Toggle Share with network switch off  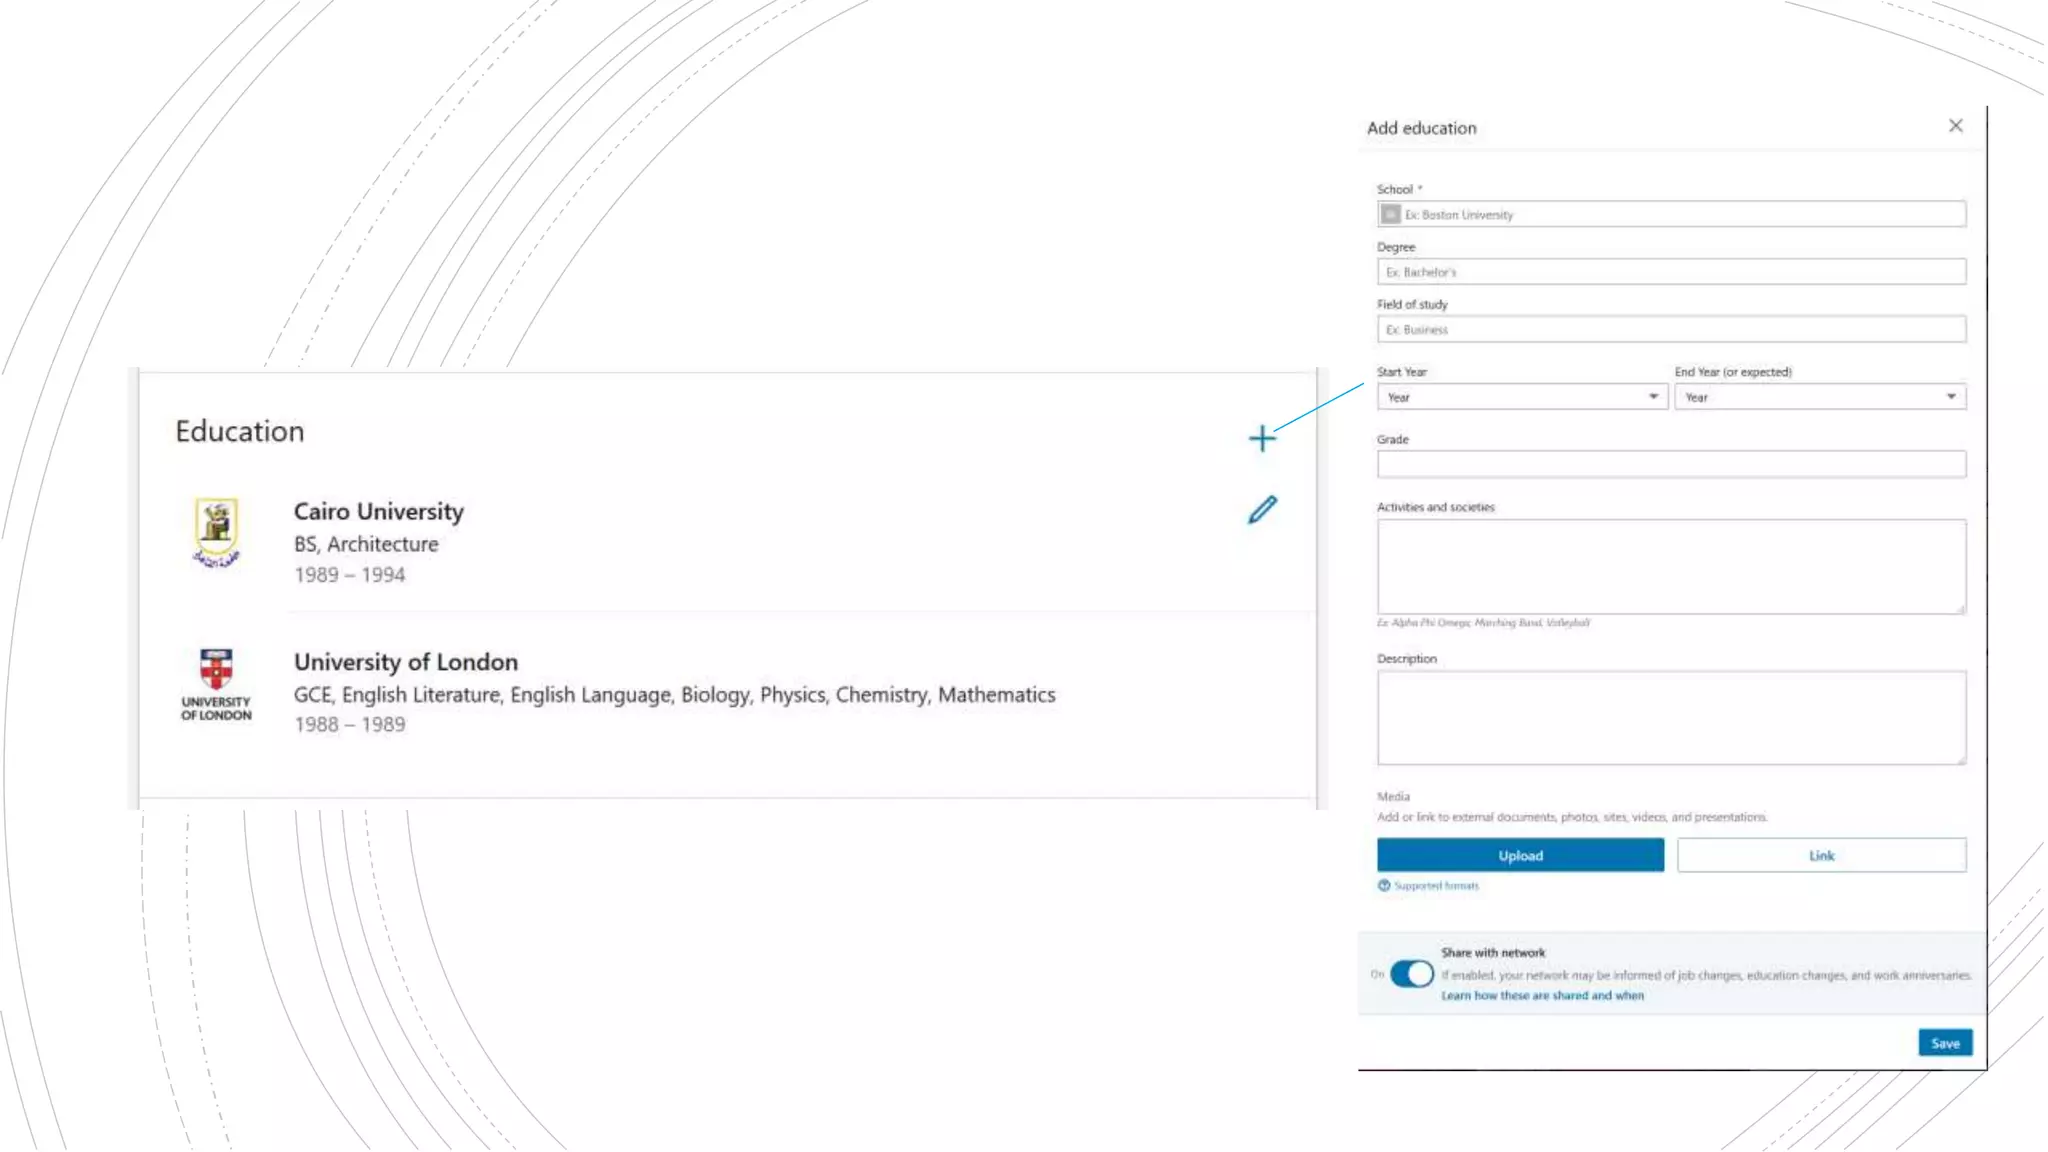click(1411, 974)
